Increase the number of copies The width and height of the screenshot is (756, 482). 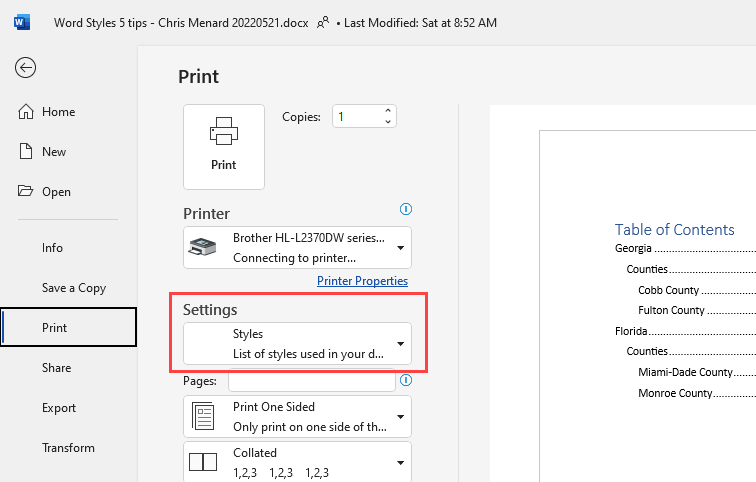(388, 111)
